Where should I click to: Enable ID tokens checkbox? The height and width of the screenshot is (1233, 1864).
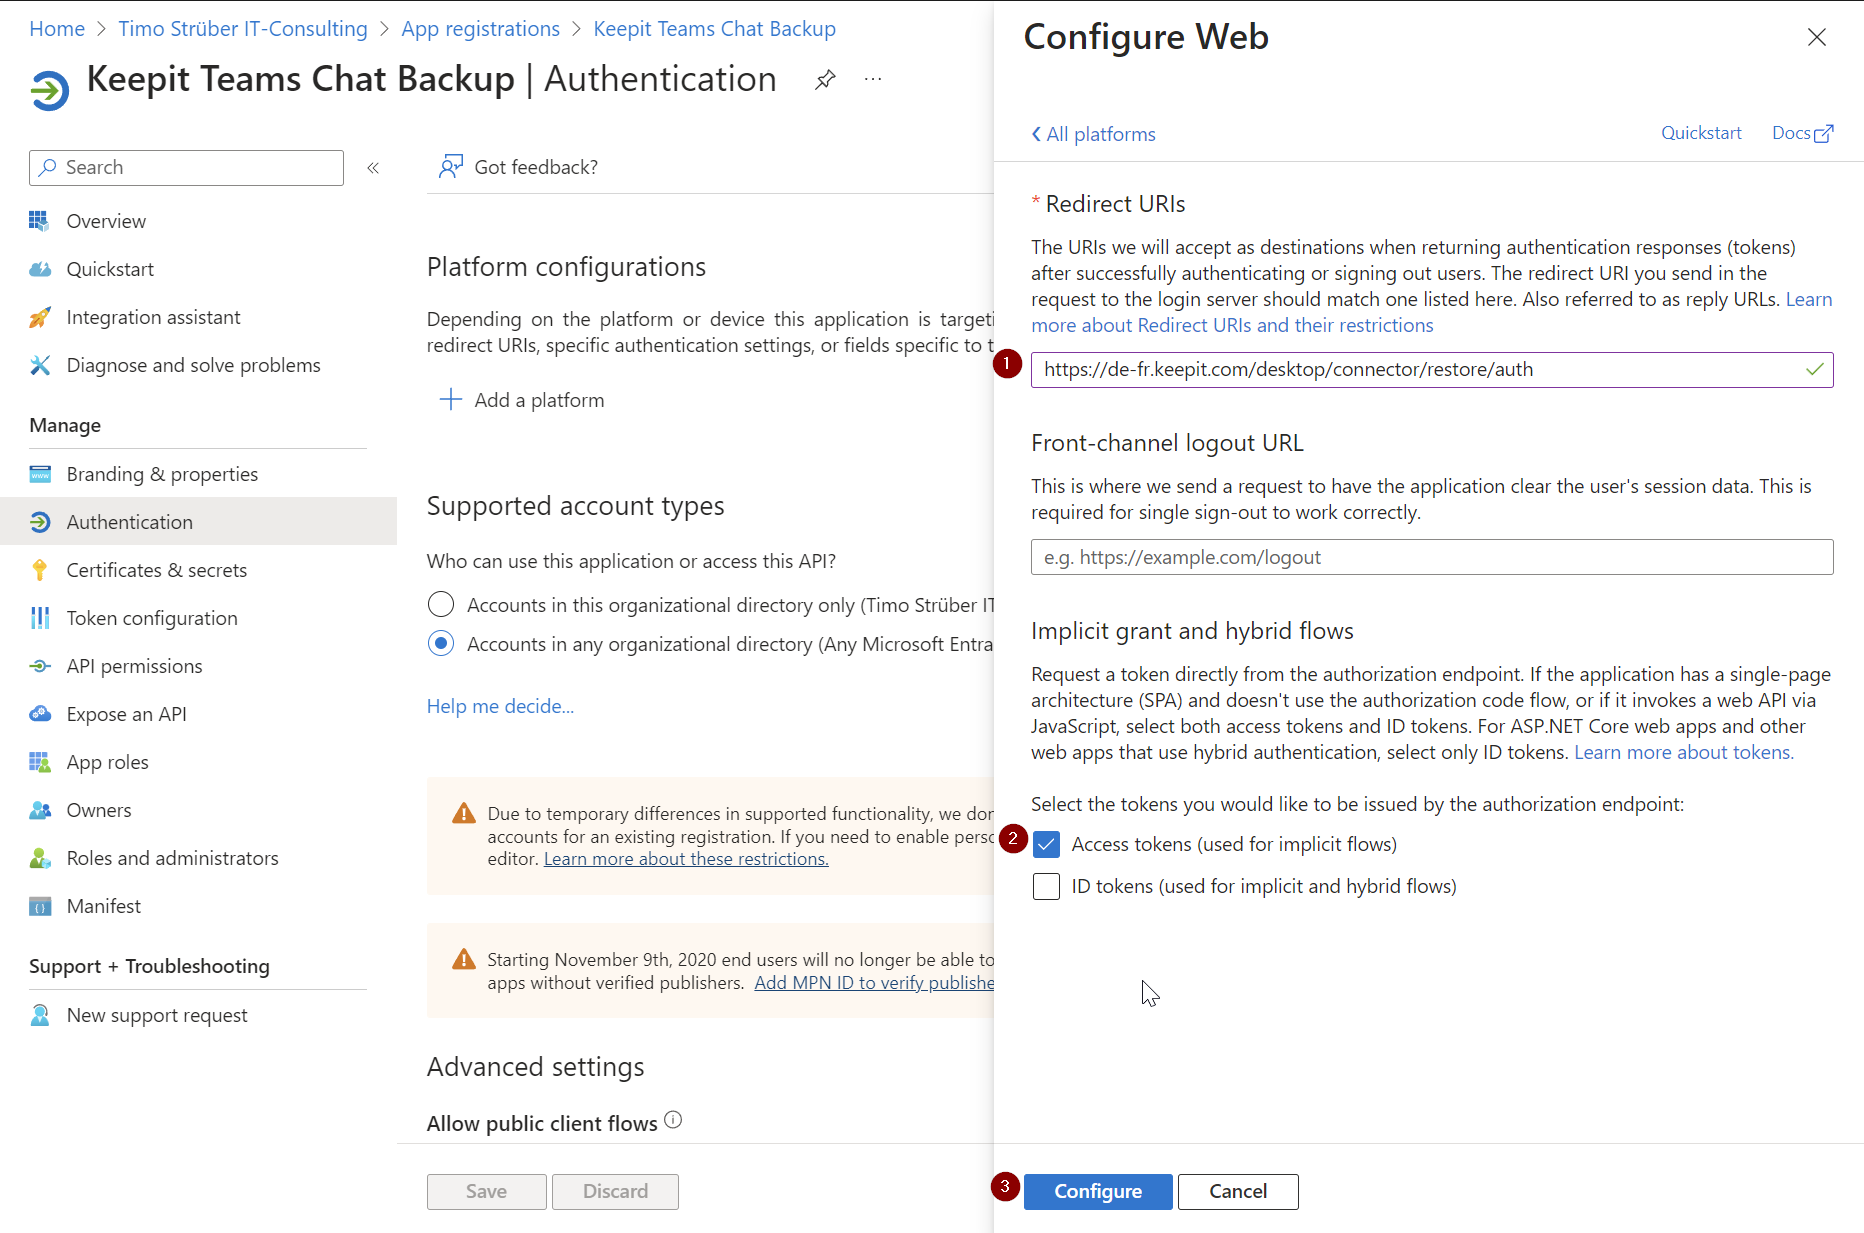1046,887
